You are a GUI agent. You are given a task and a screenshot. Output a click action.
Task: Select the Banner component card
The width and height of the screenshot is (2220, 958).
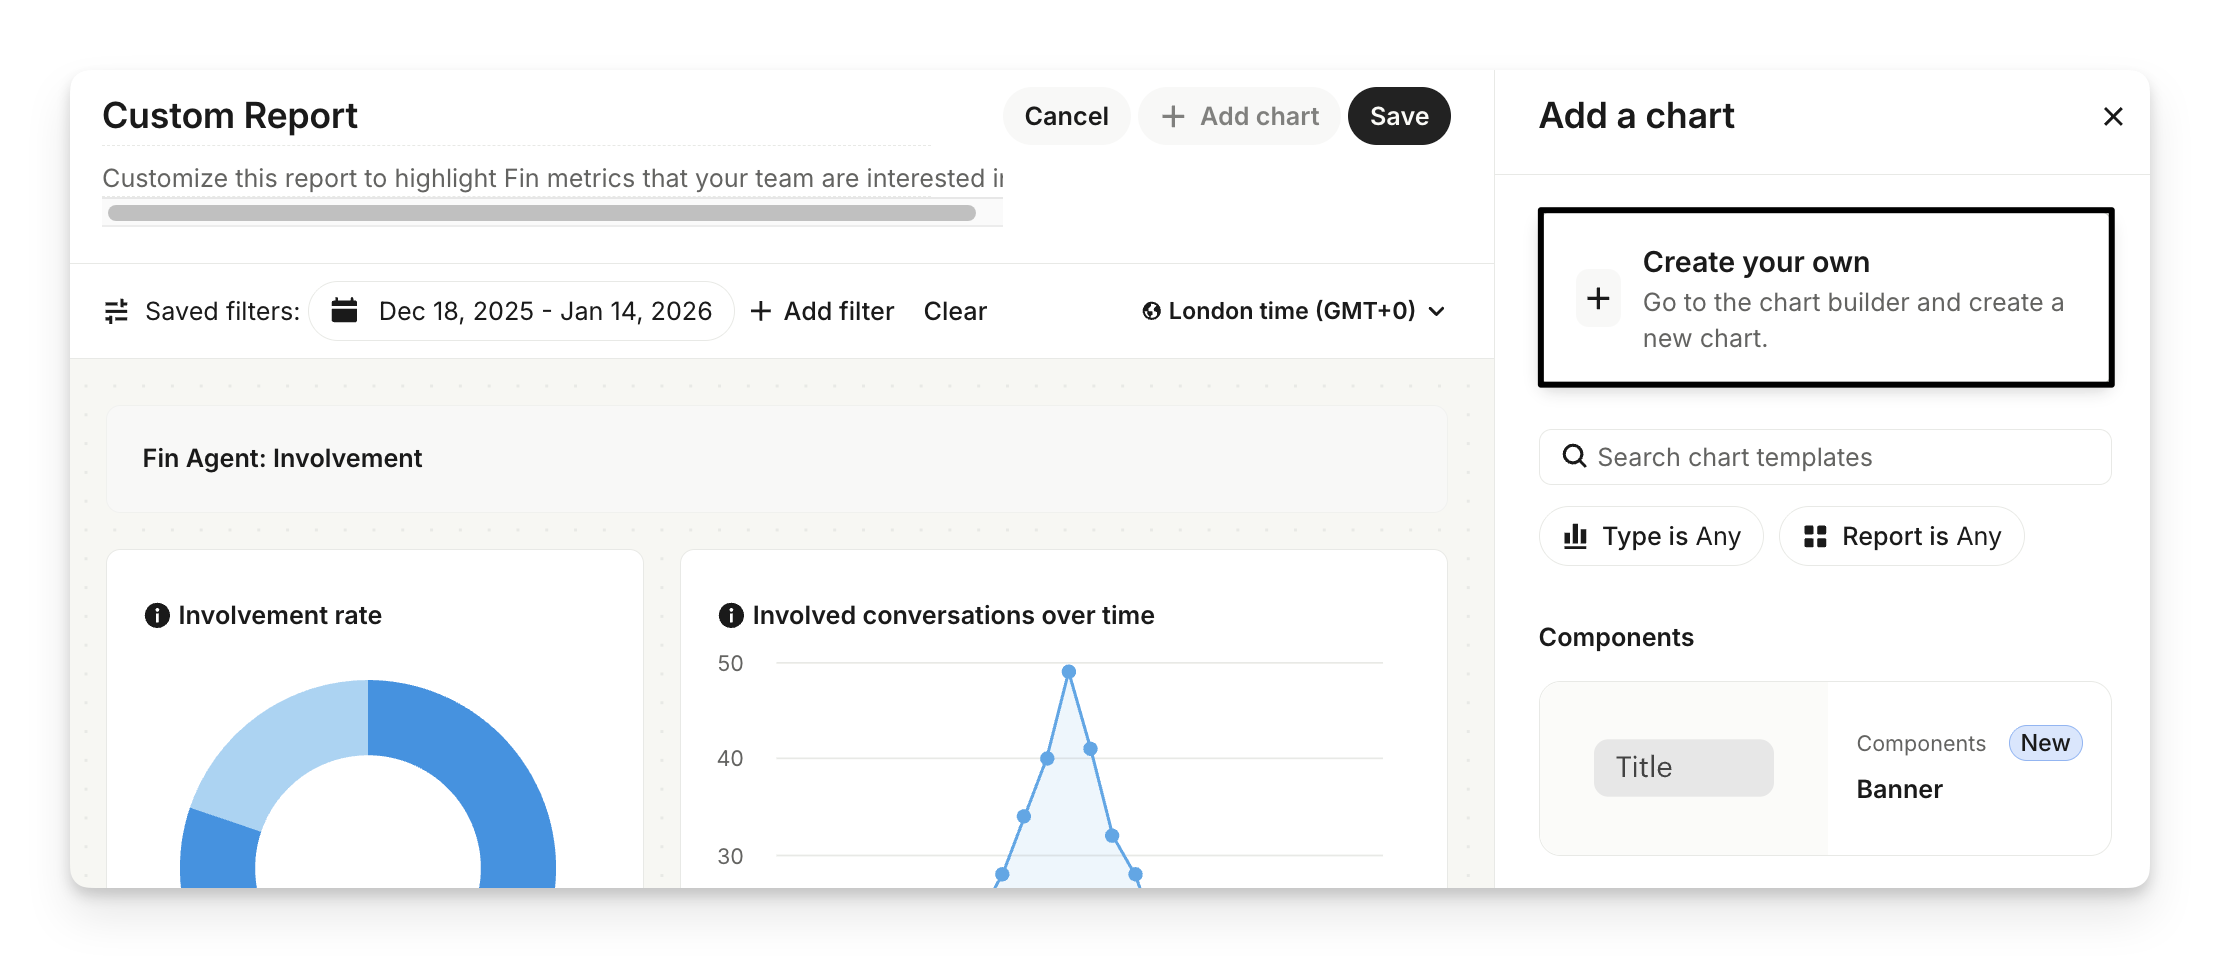tap(1824, 768)
